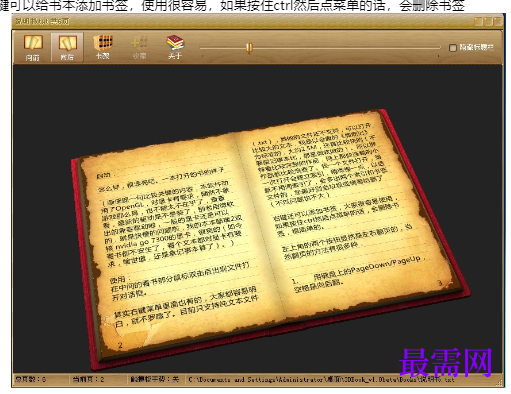
Task: Minimize the book reader window
Action: click(478, 21)
